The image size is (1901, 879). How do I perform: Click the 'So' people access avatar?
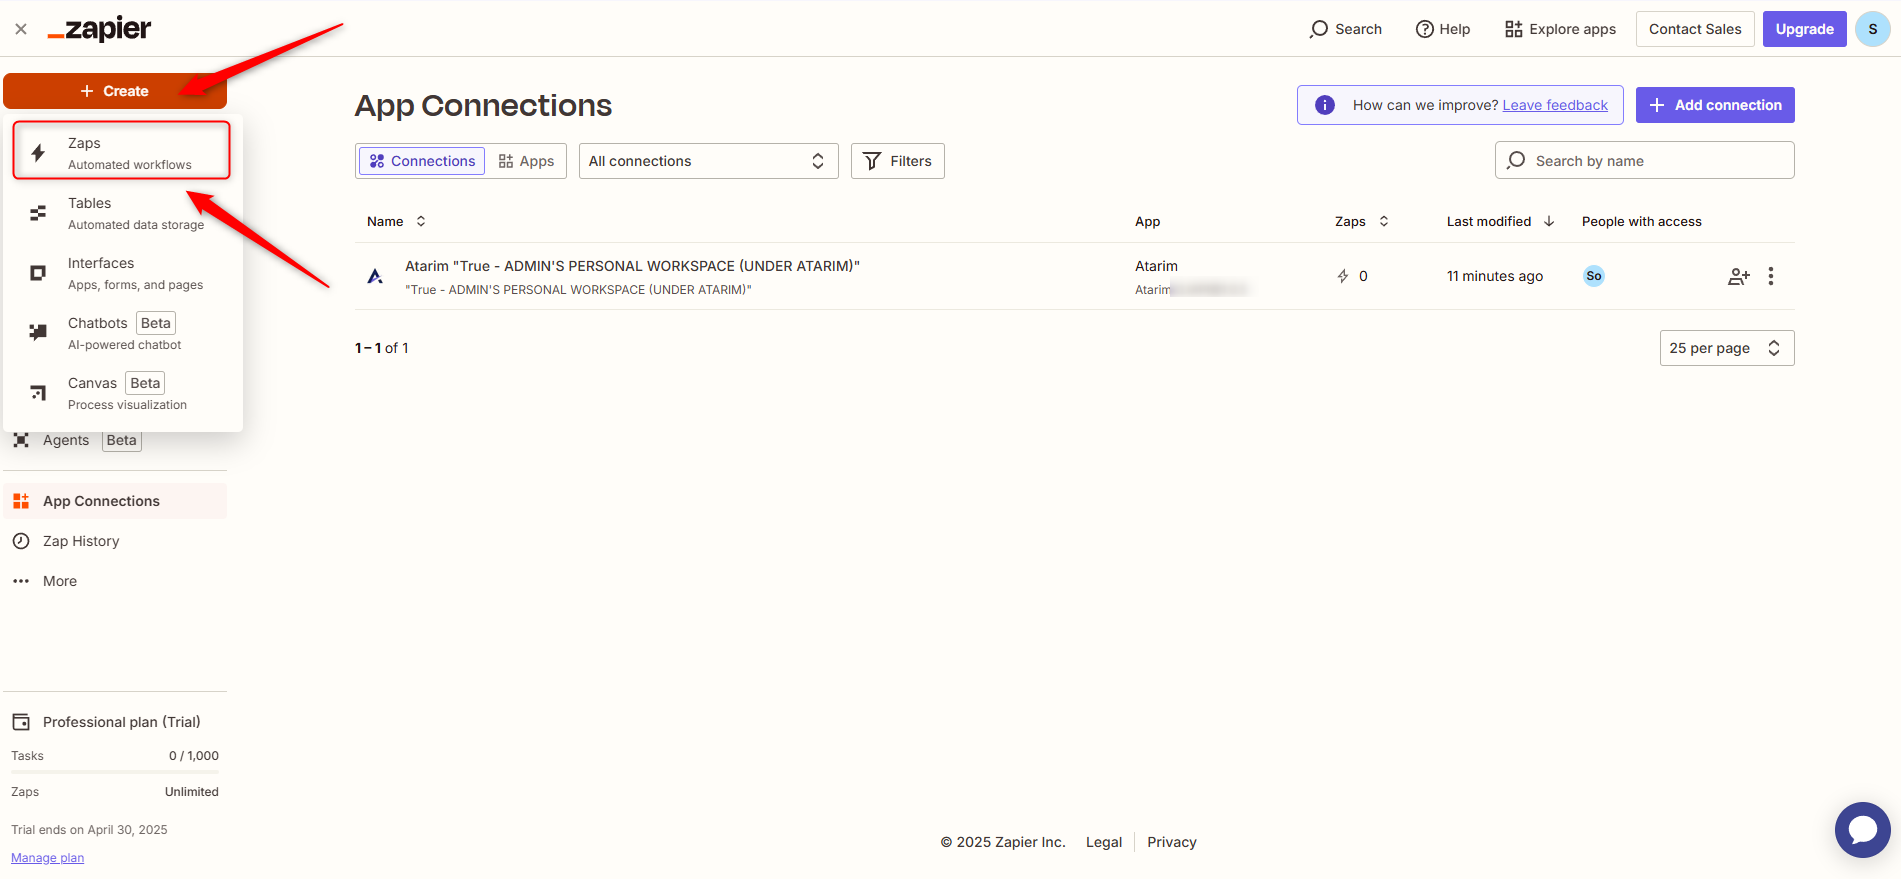[x=1593, y=276]
